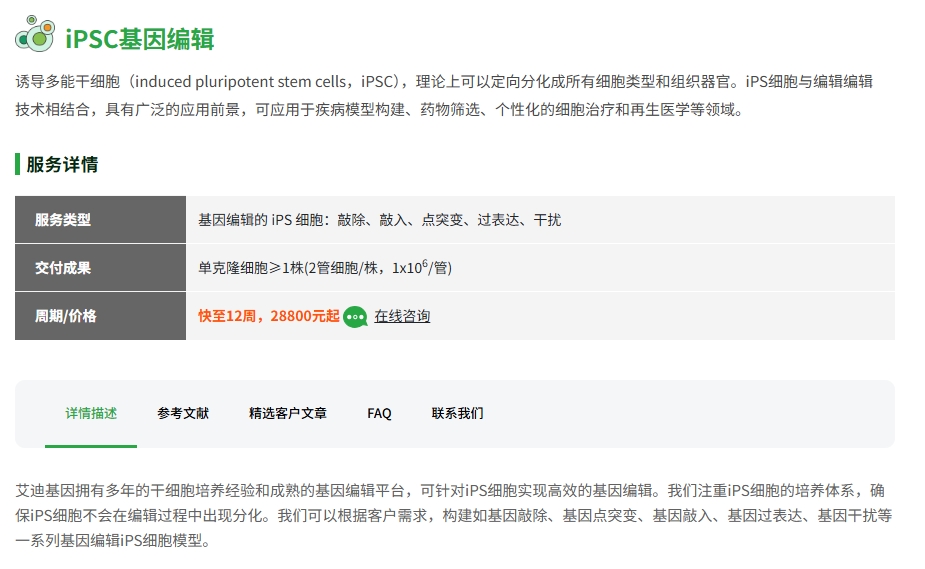Open the 在线咨询 link

click(x=402, y=316)
